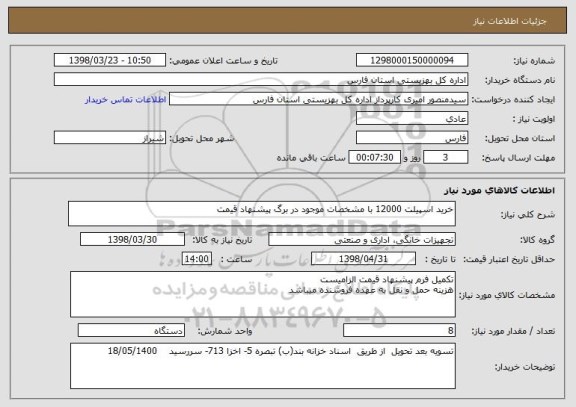
Task: Click the label شهر محل تحویل
Action: (x=202, y=138)
